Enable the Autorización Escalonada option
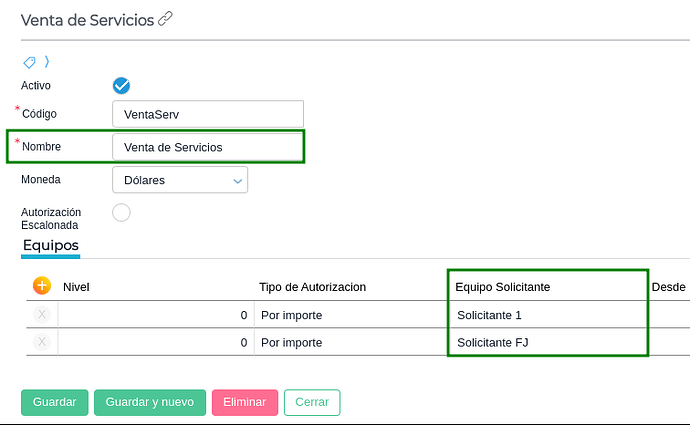 [122, 212]
